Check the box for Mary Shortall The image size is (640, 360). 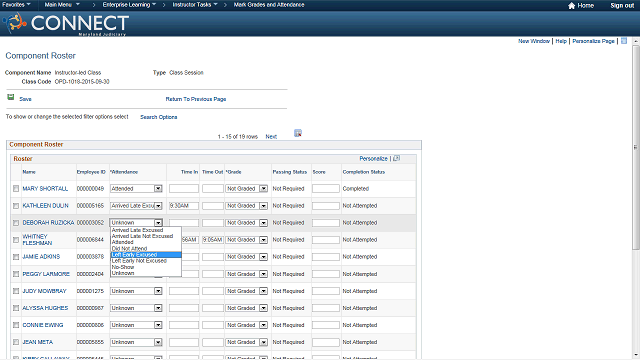pos(16,189)
